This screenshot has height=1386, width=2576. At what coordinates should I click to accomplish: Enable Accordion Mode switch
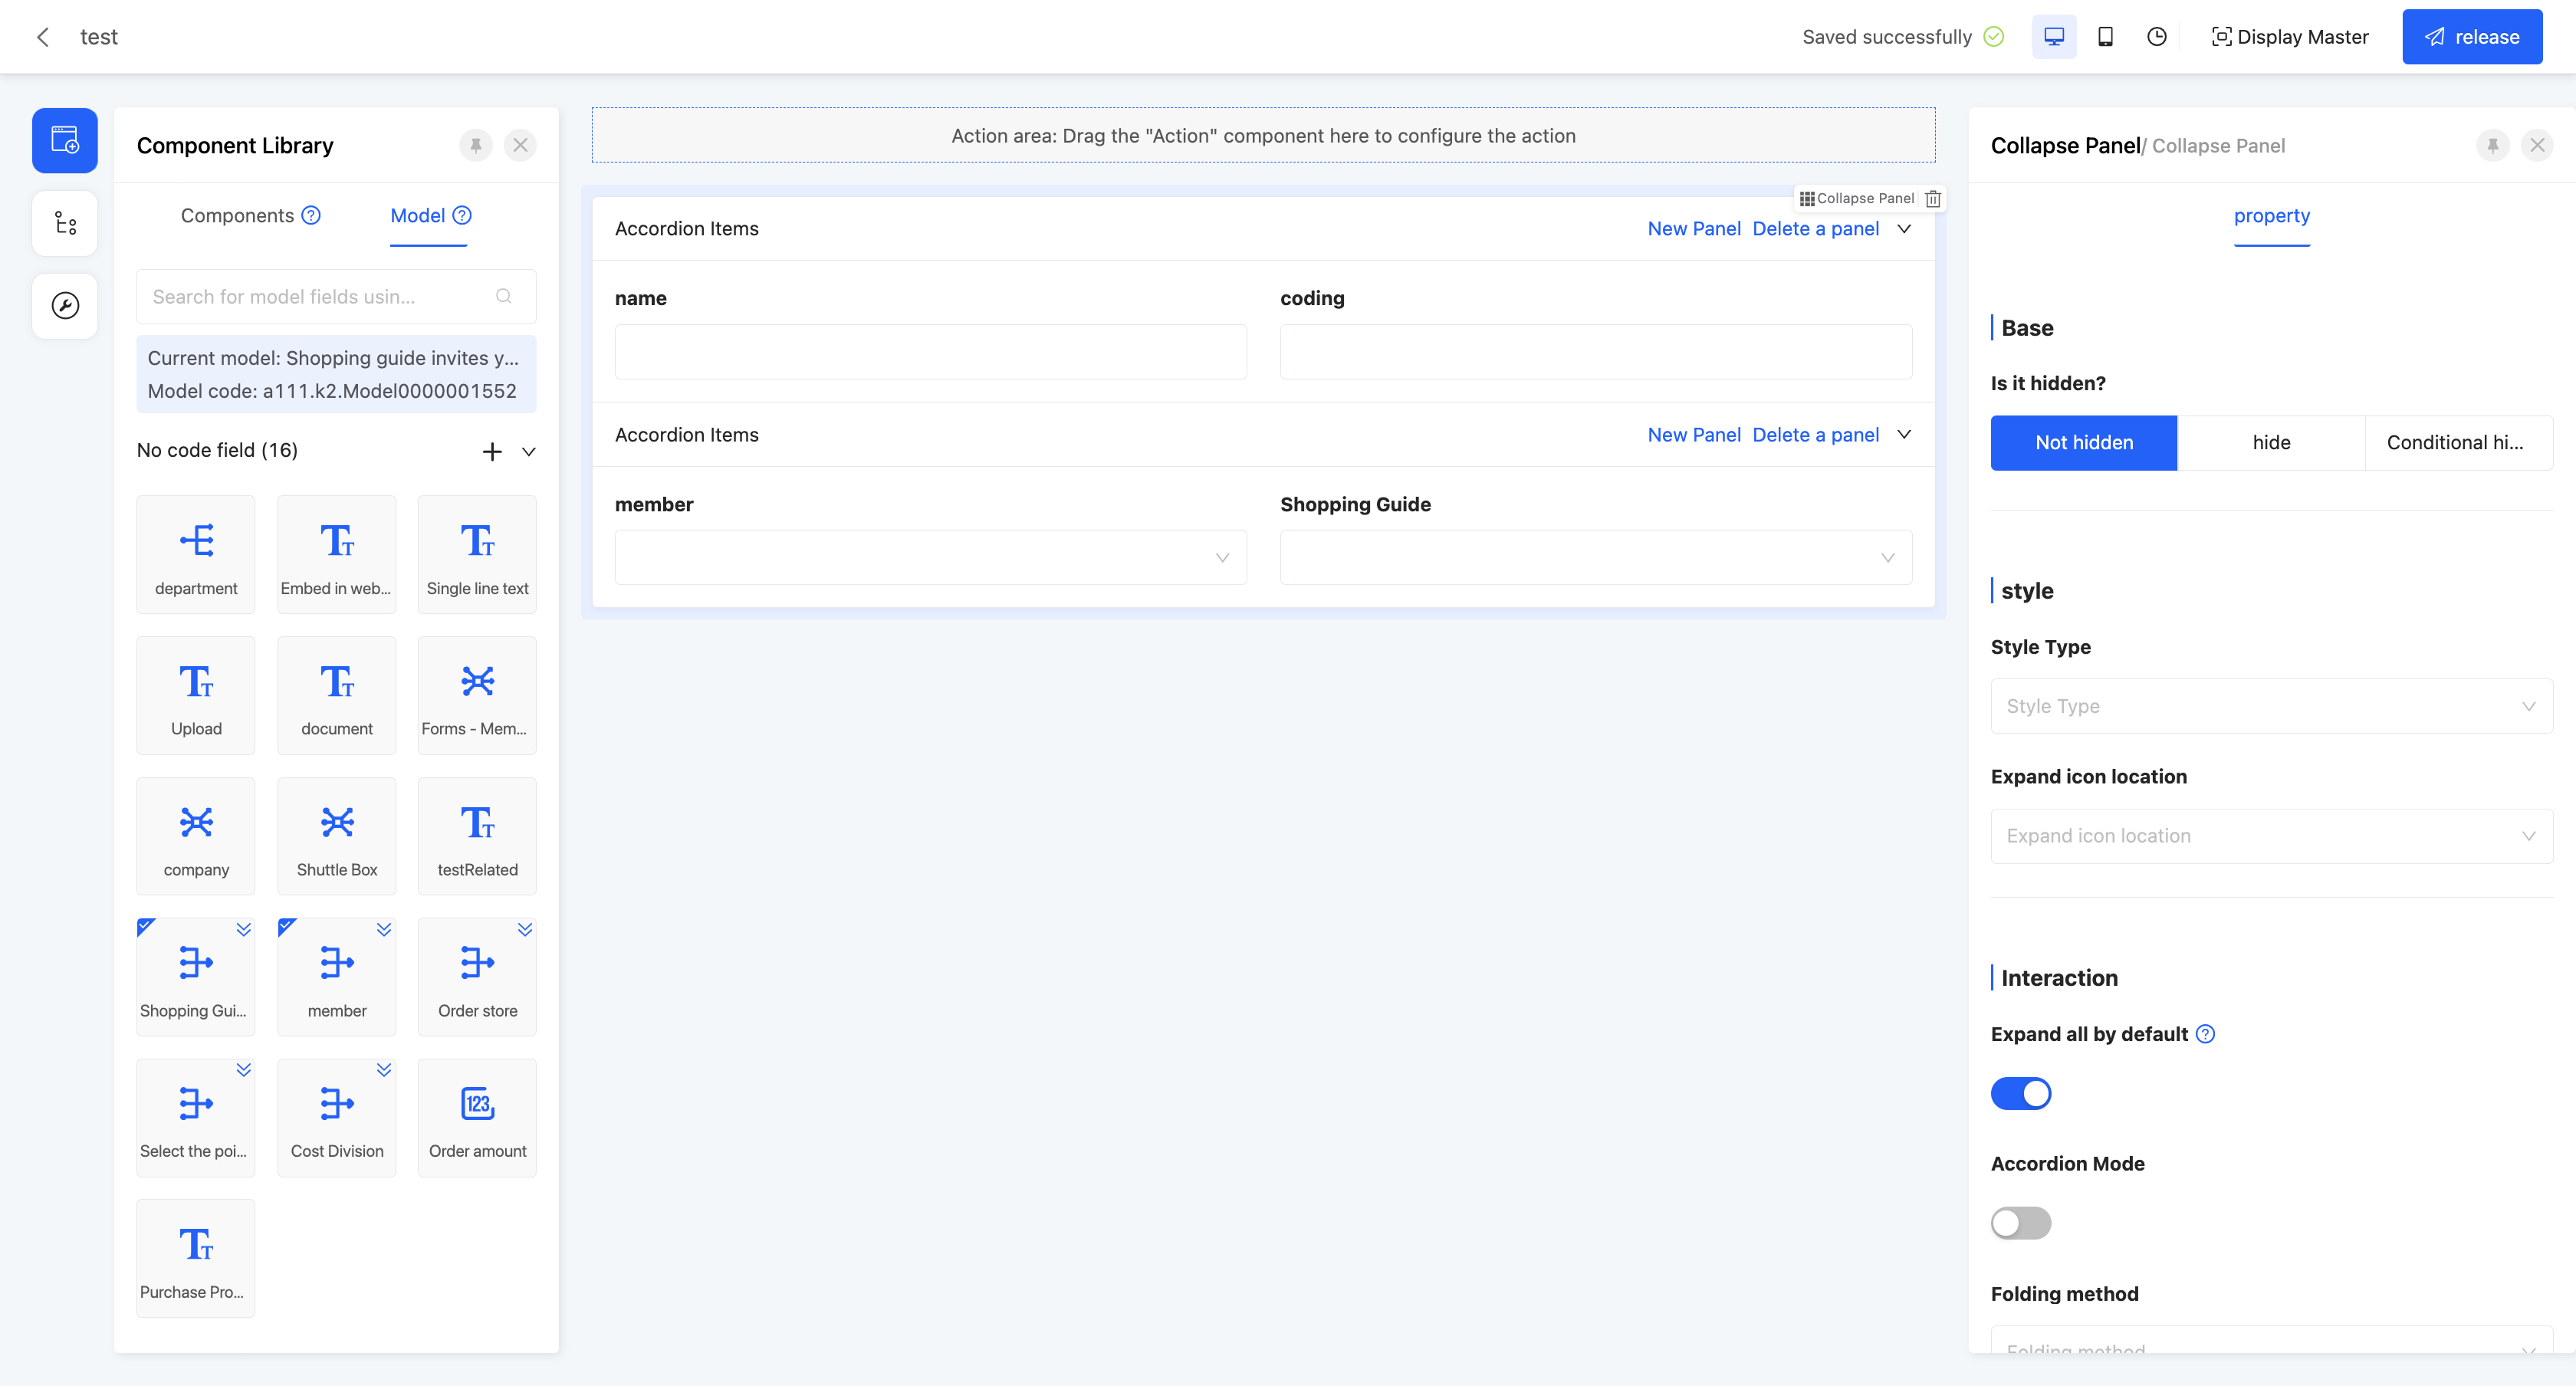click(2020, 1223)
